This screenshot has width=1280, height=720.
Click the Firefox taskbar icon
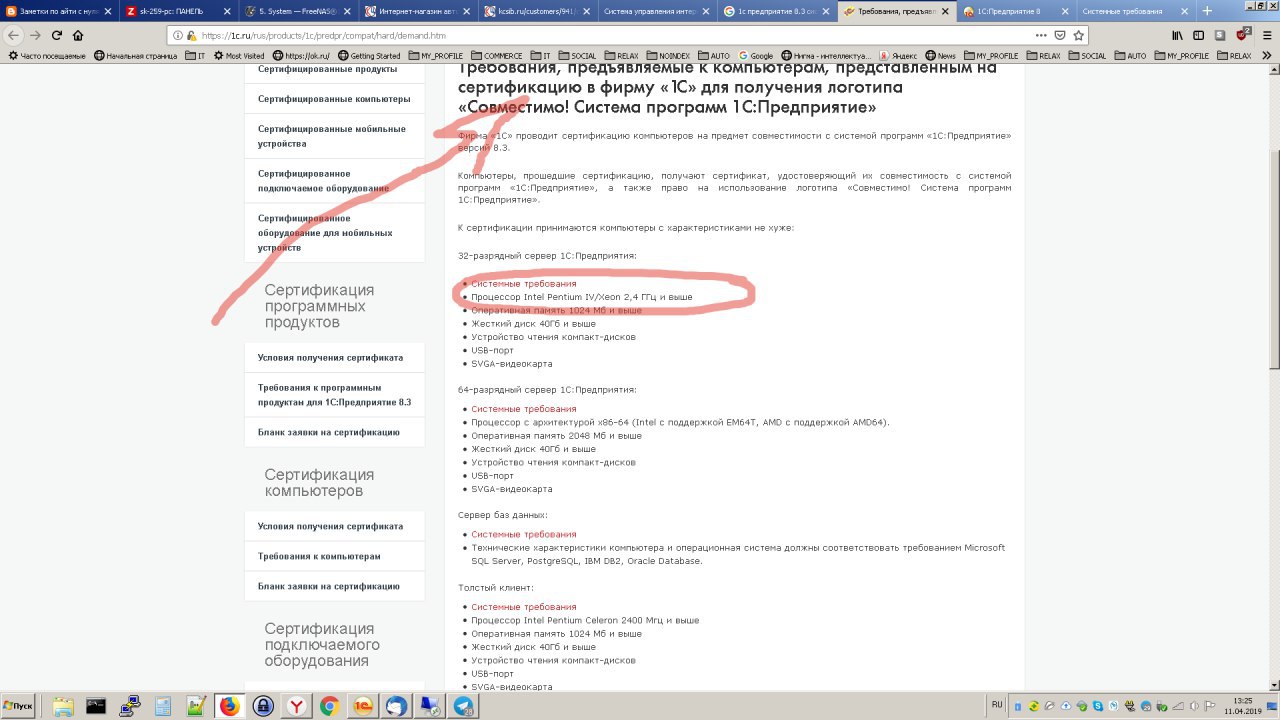click(x=229, y=706)
